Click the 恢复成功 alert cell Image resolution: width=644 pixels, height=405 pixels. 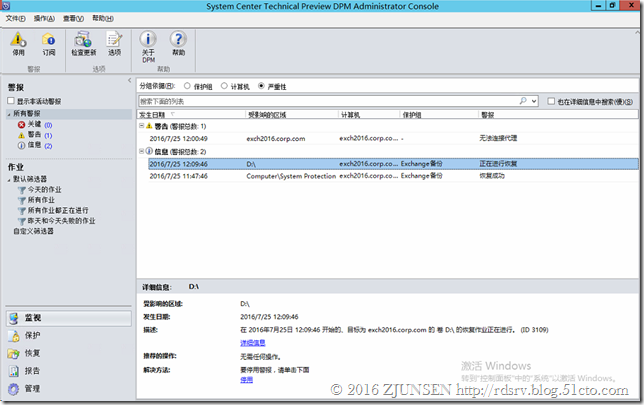coord(492,176)
